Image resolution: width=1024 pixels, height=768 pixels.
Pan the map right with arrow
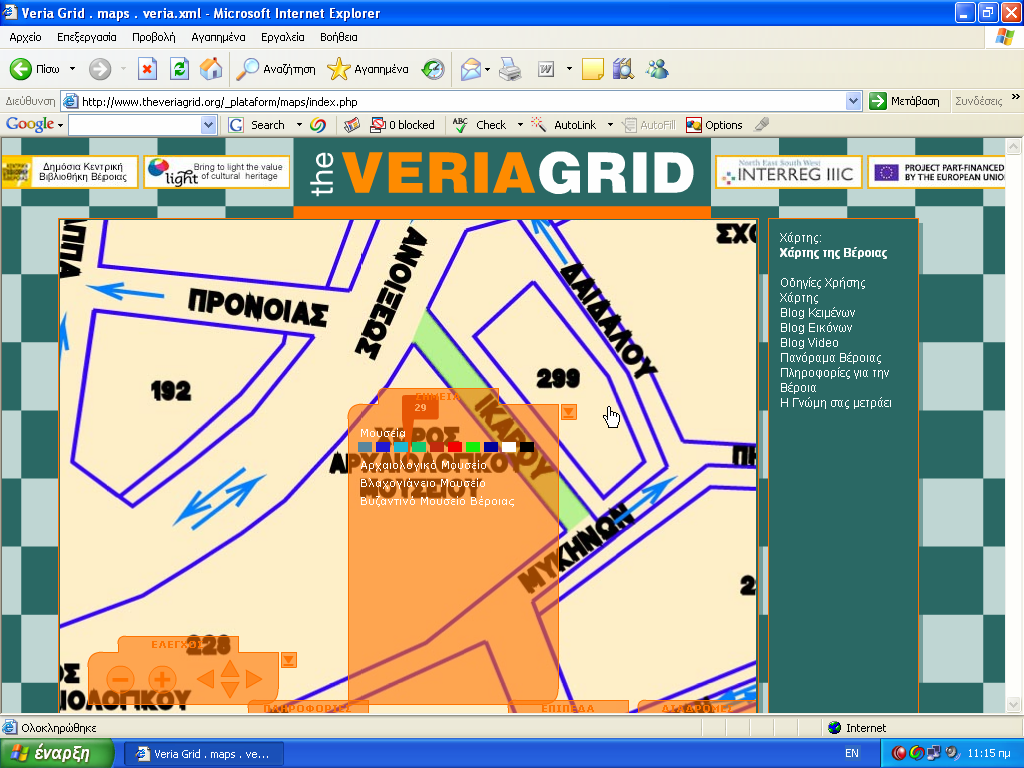coord(254,679)
